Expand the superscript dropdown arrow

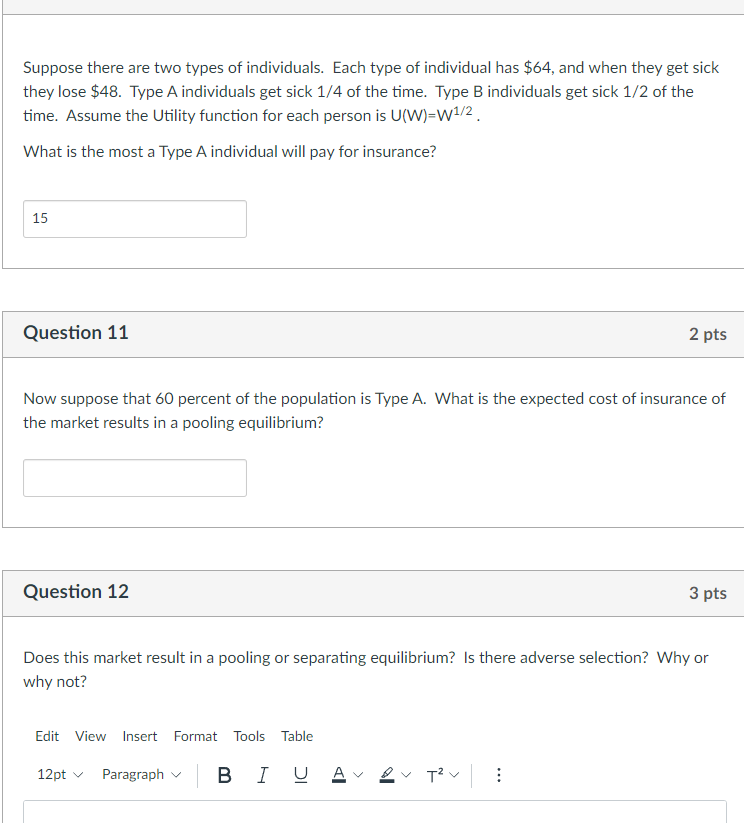click(454, 775)
